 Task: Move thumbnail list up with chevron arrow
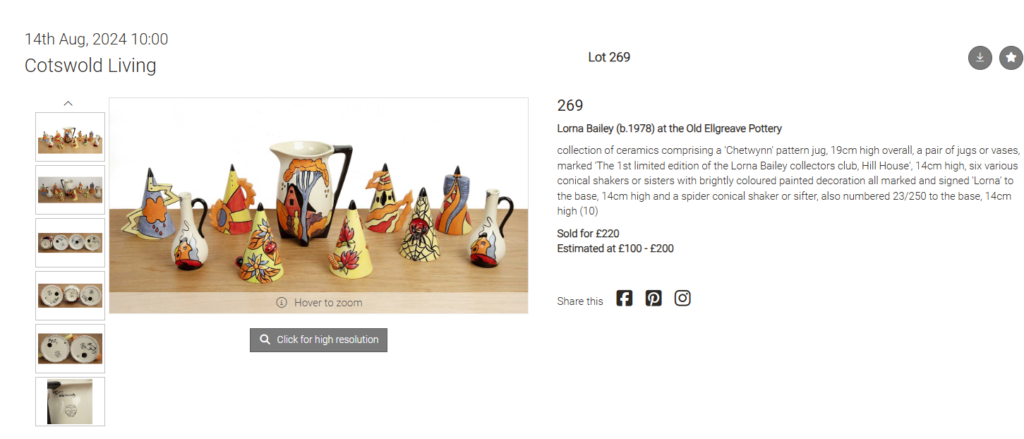pos(68,103)
